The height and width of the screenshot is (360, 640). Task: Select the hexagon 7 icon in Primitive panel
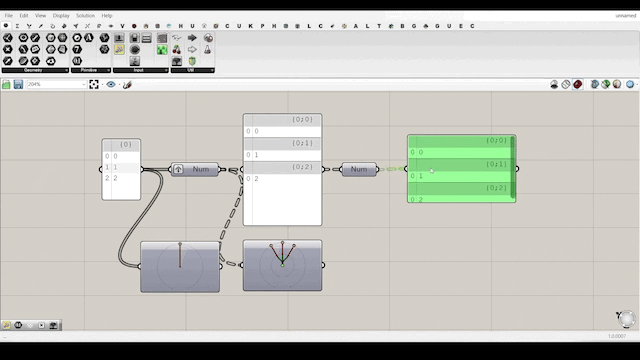pos(77,50)
